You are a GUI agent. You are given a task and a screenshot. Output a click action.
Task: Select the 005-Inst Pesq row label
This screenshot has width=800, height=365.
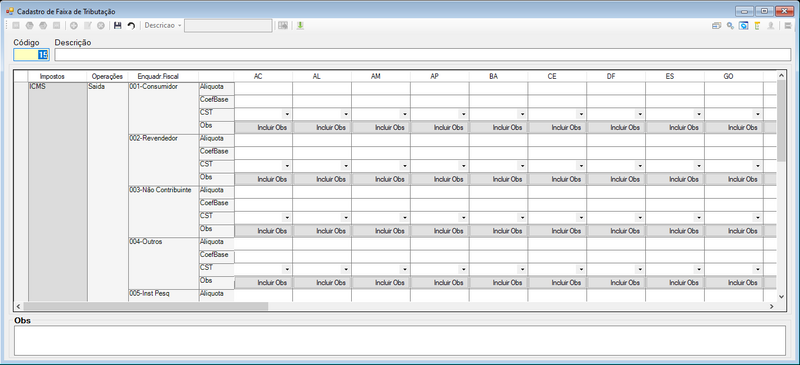tap(163, 295)
